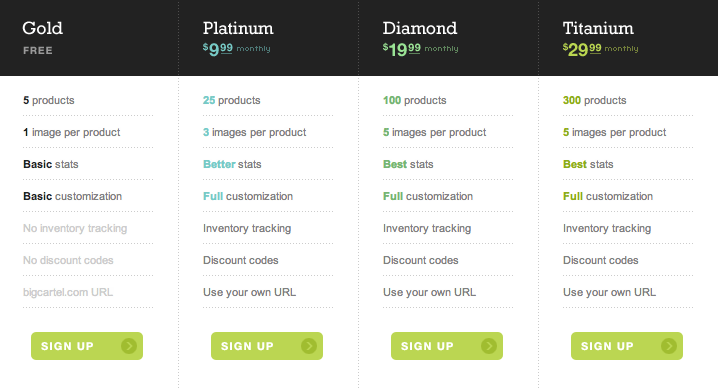The image size is (718, 389).
Task: Click "Better stats" in Platinum column
Action: point(232,164)
